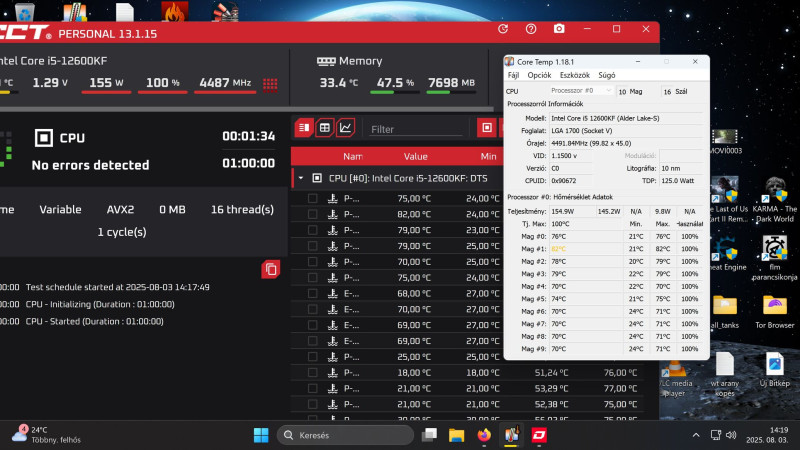The image size is (800, 450).
Task: Select the KARMA - The Dark World shortcut
Action: click(x=775, y=199)
